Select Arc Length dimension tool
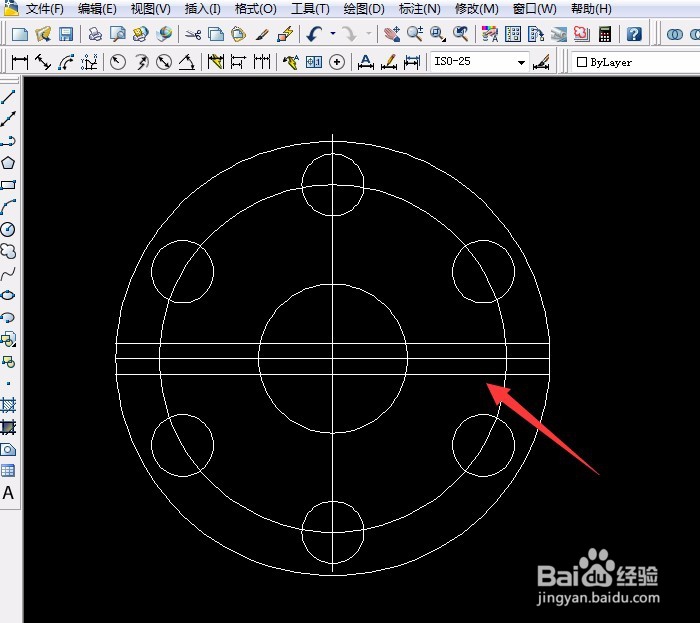This screenshot has width=700, height=623. 66,62
